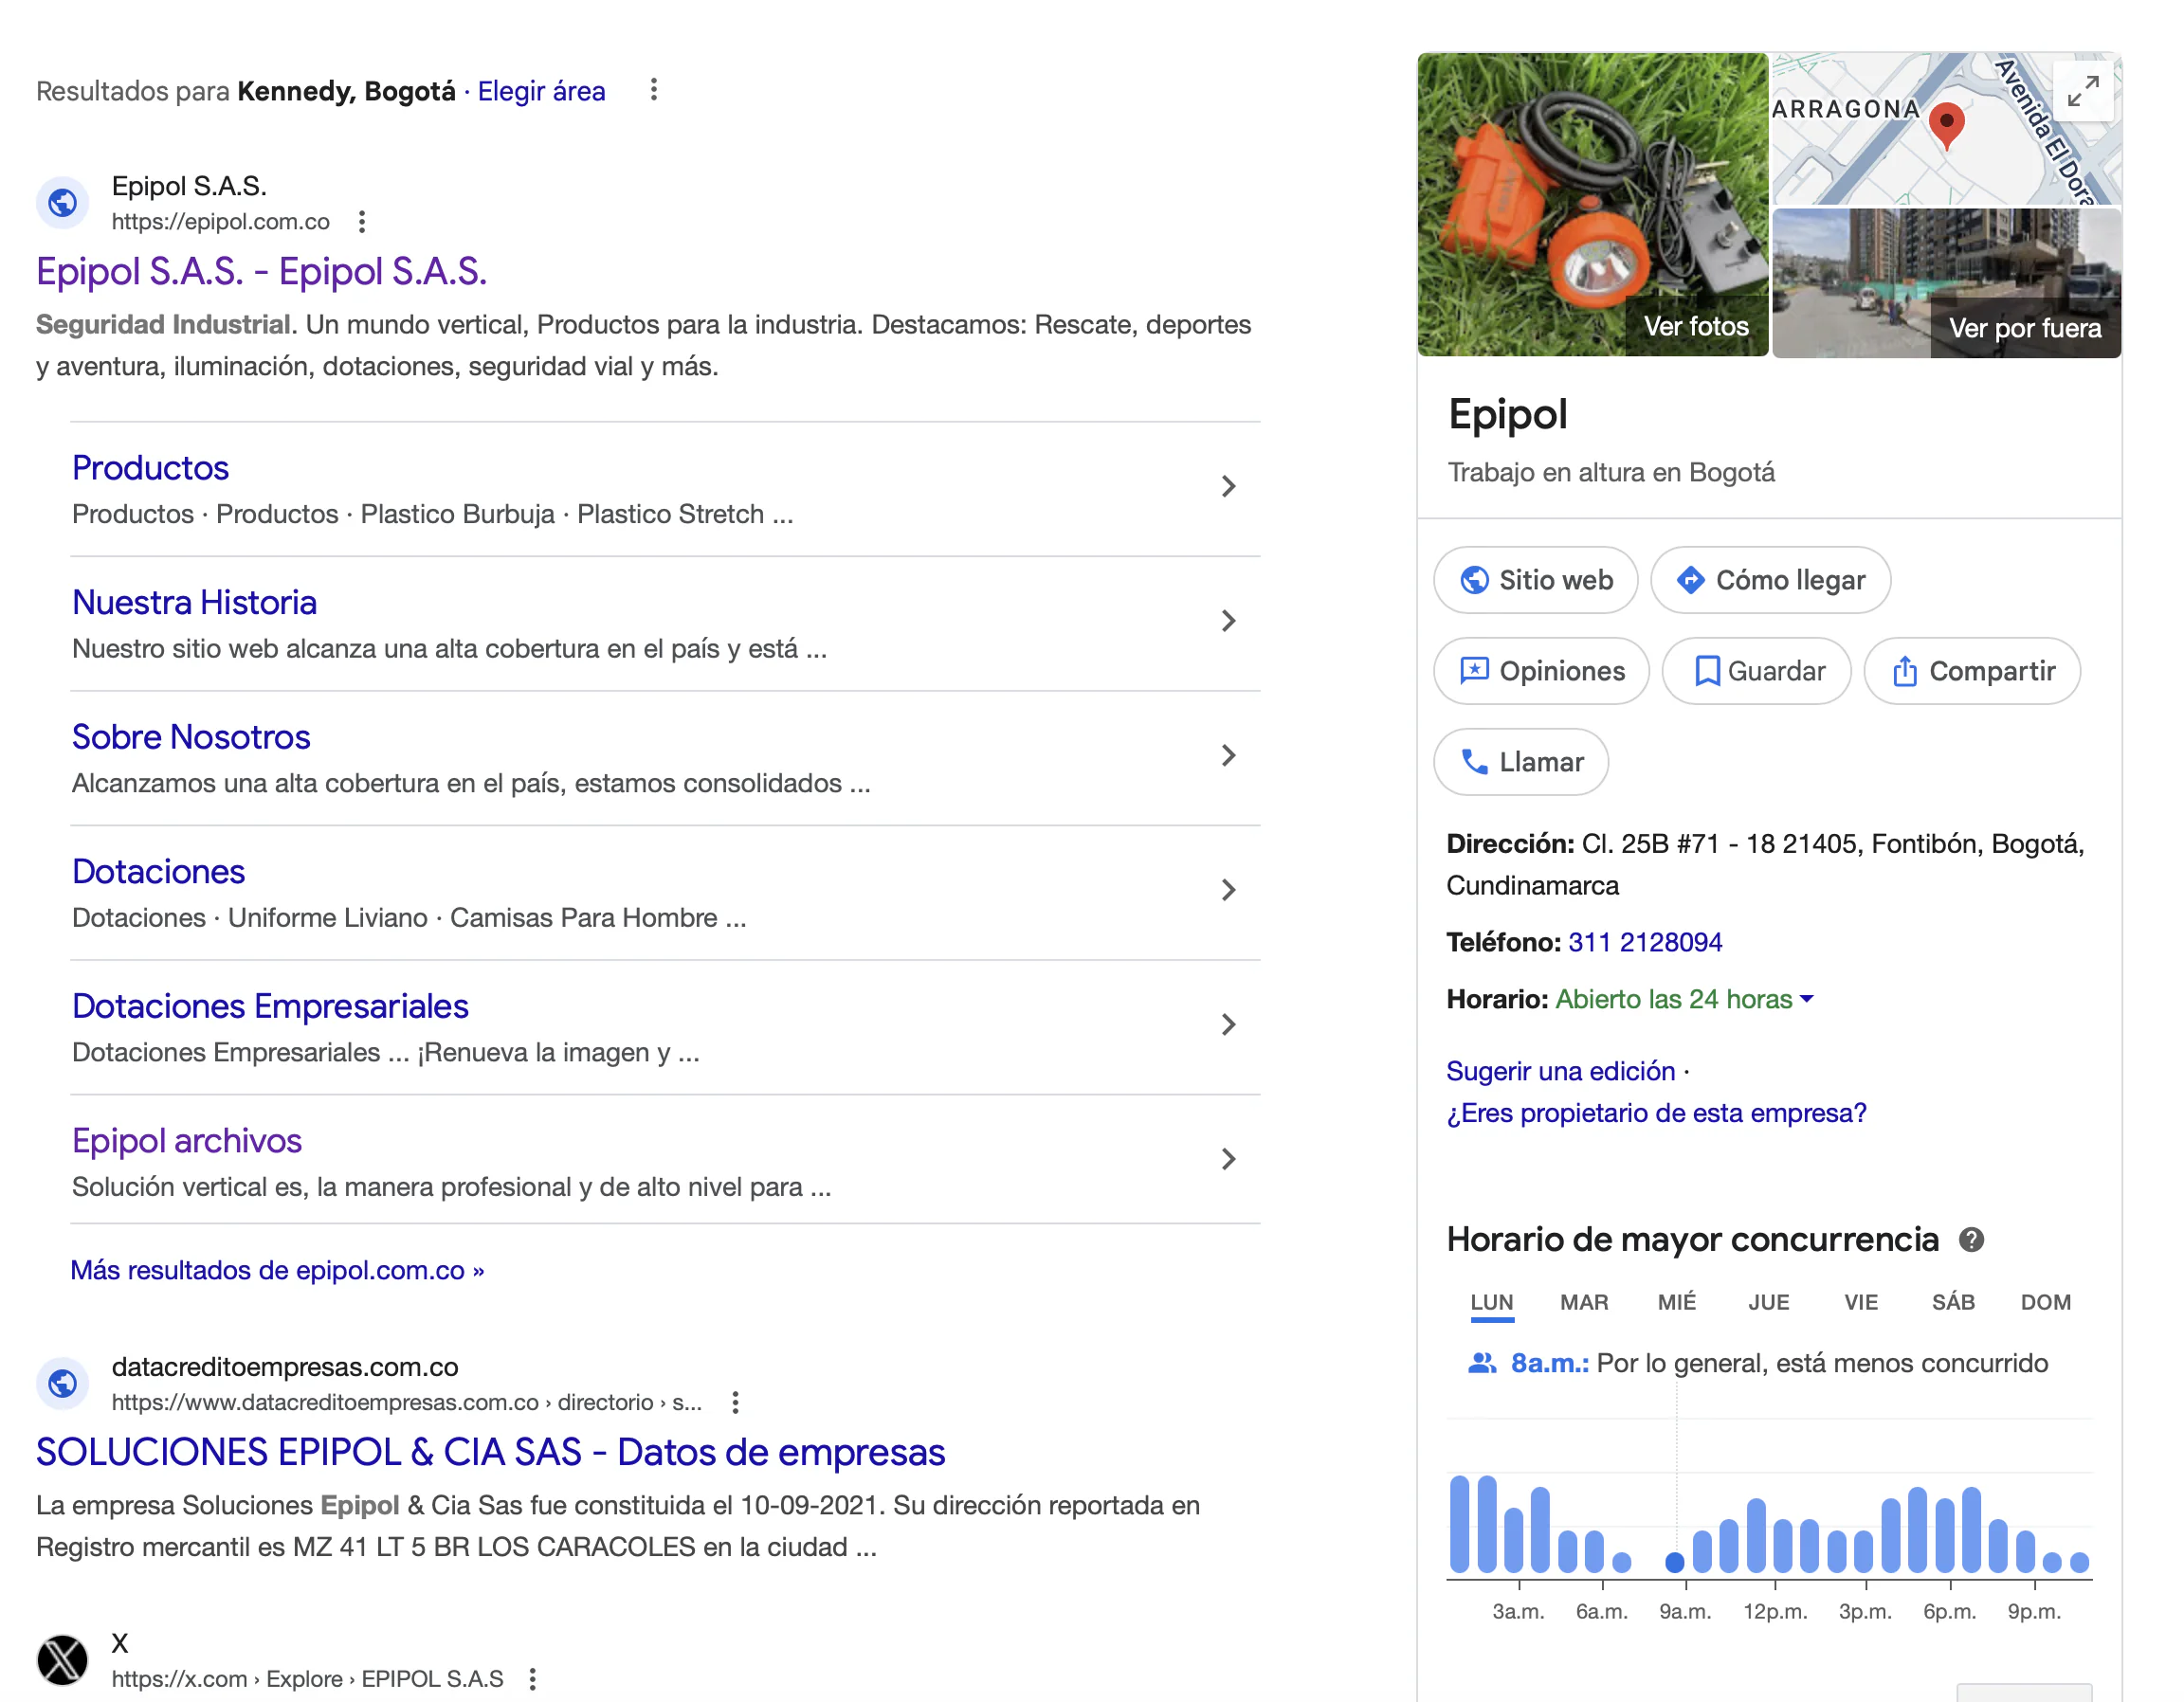This screenshot has height=1702, width=2184.
Task: Click the Elegir área link
Action: [541, 91]
